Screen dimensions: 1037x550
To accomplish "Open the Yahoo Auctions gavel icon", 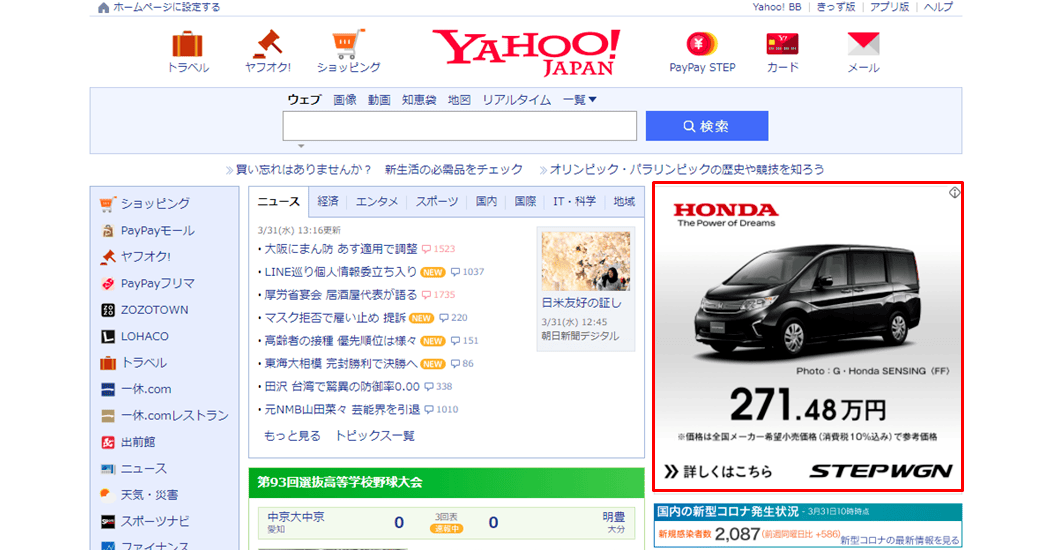I will (268, 44).
